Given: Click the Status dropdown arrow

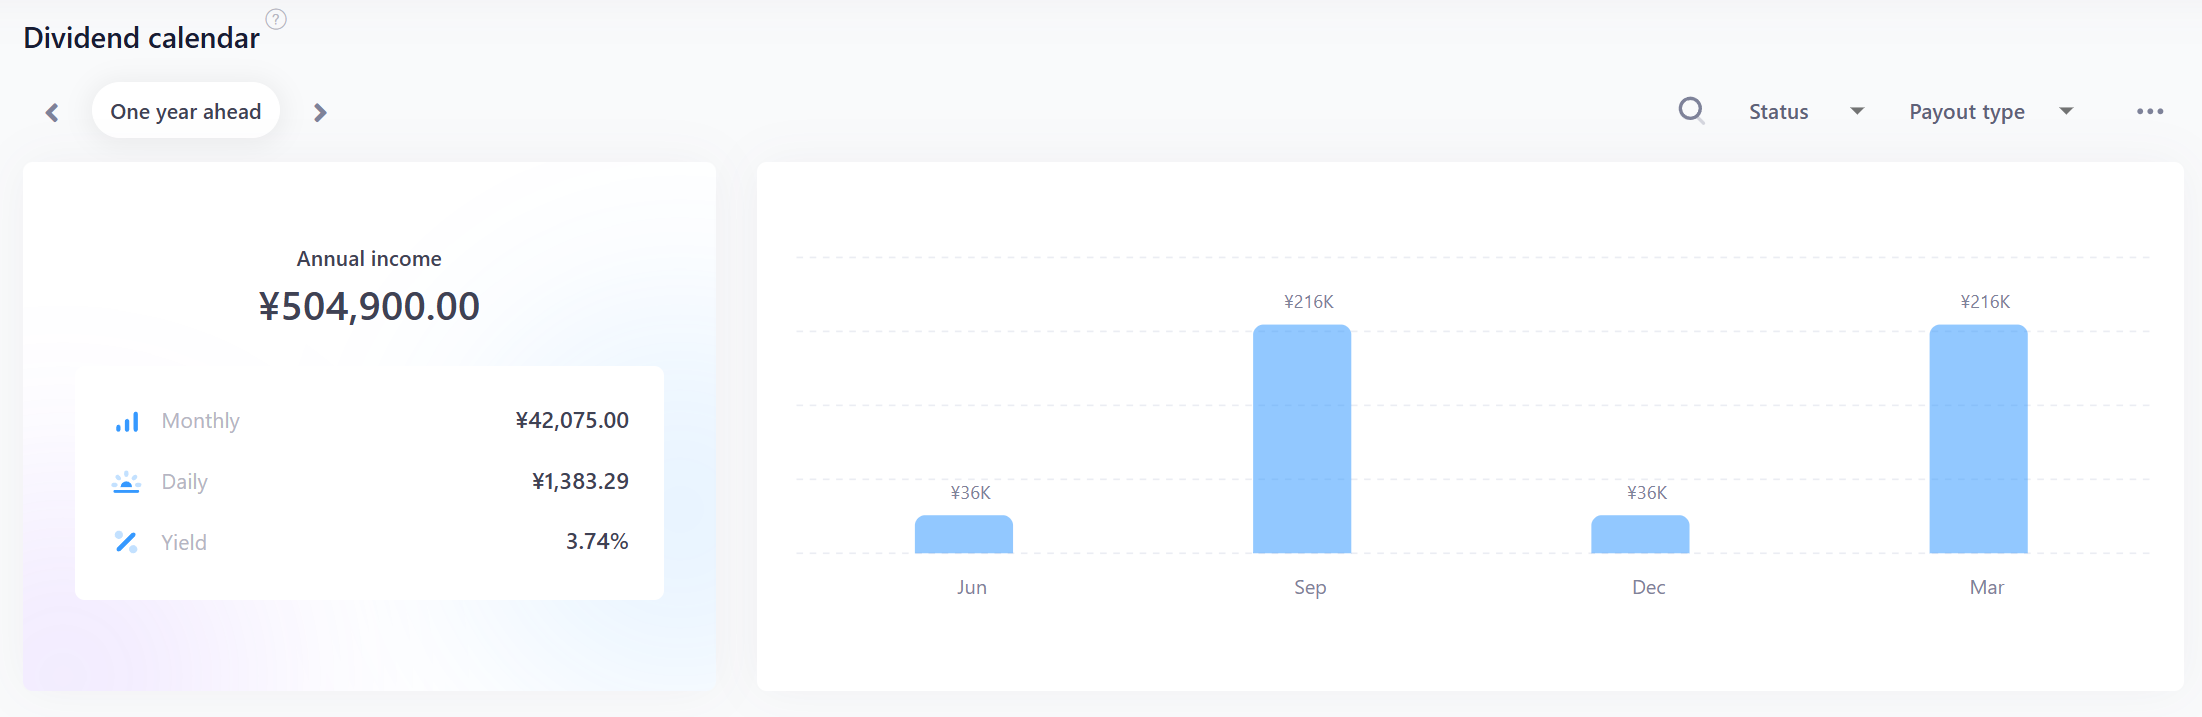Looking at the screenshot, I should (1857, 111).
